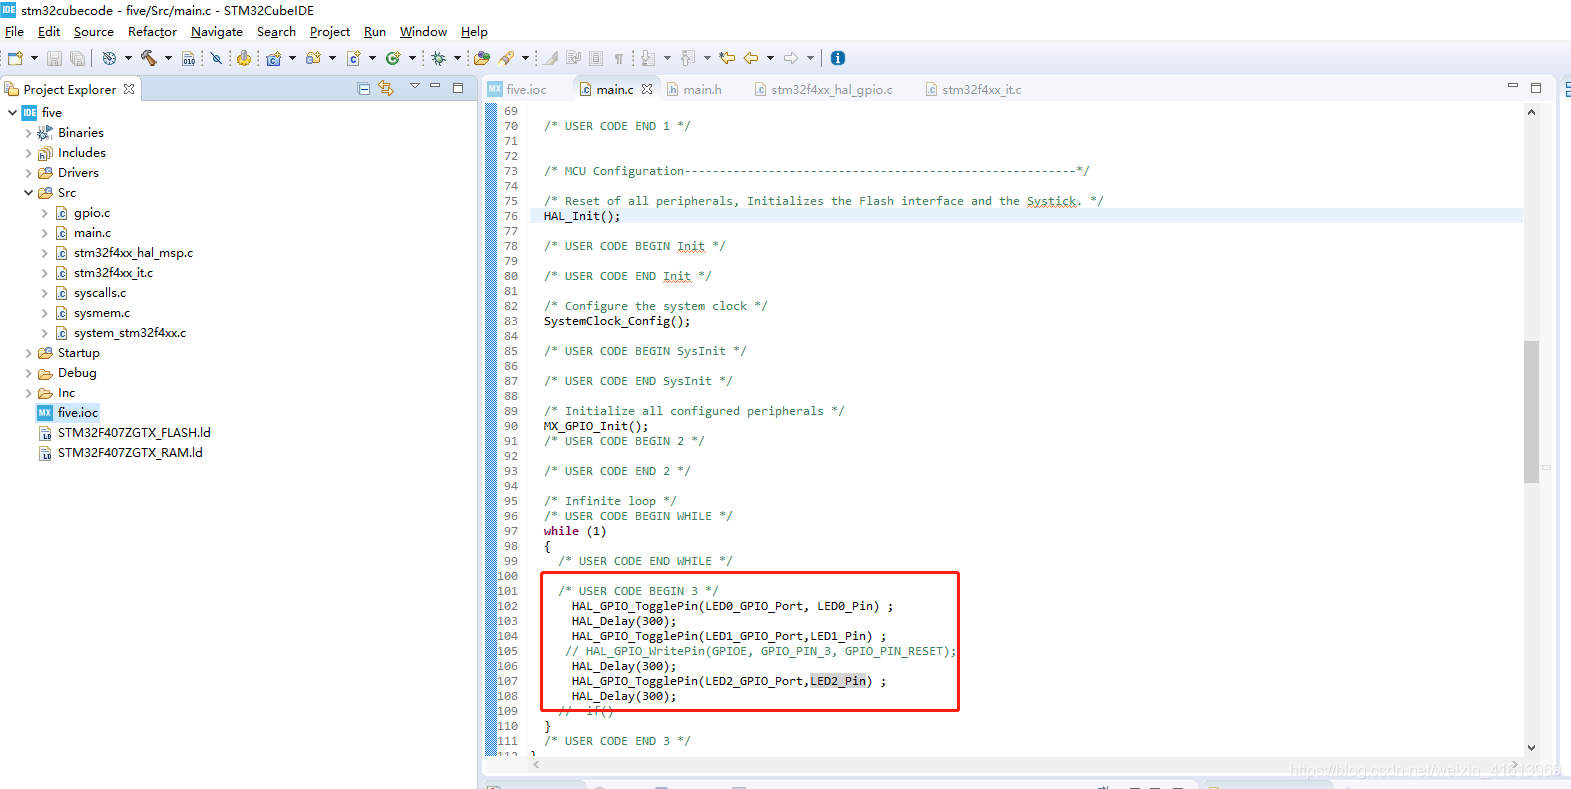The height and width of the screenshot is (789, 1571).
Task: Open the Project Explorer view menu dropdown
Action: point(415,86)
